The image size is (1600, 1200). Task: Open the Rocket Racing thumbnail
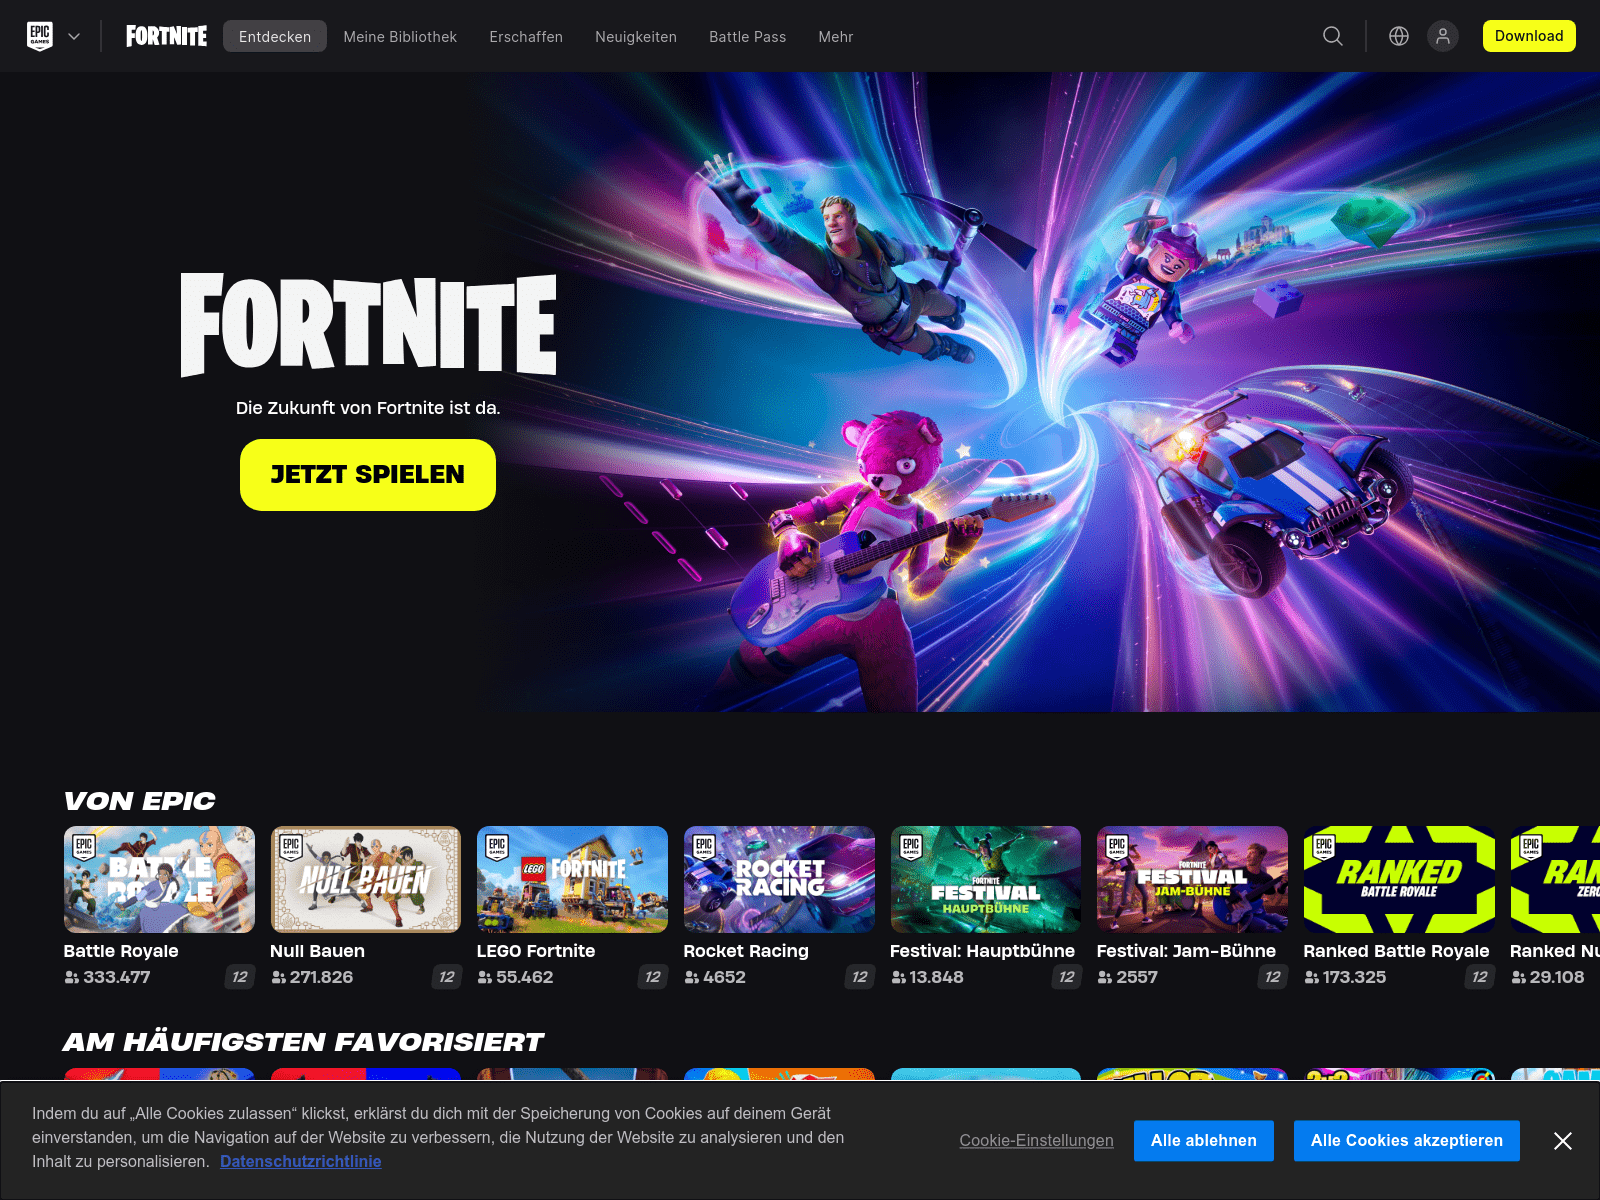click(x=779, y=879)
